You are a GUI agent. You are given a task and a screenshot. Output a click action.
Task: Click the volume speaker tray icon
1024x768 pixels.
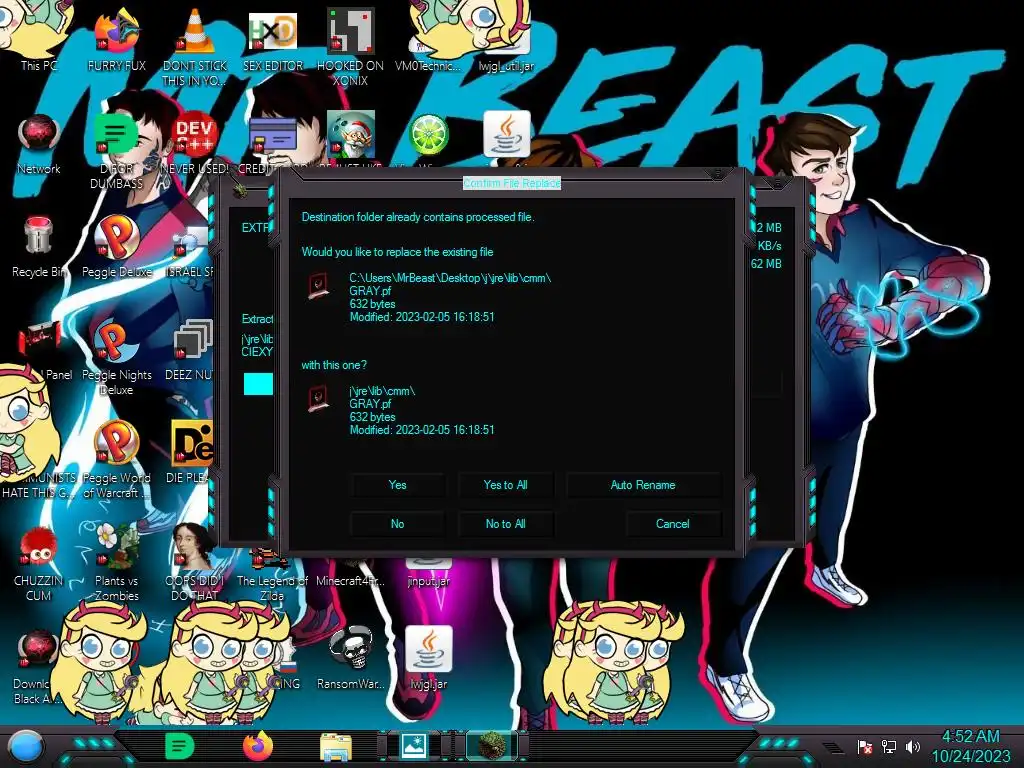click(913, 746)
